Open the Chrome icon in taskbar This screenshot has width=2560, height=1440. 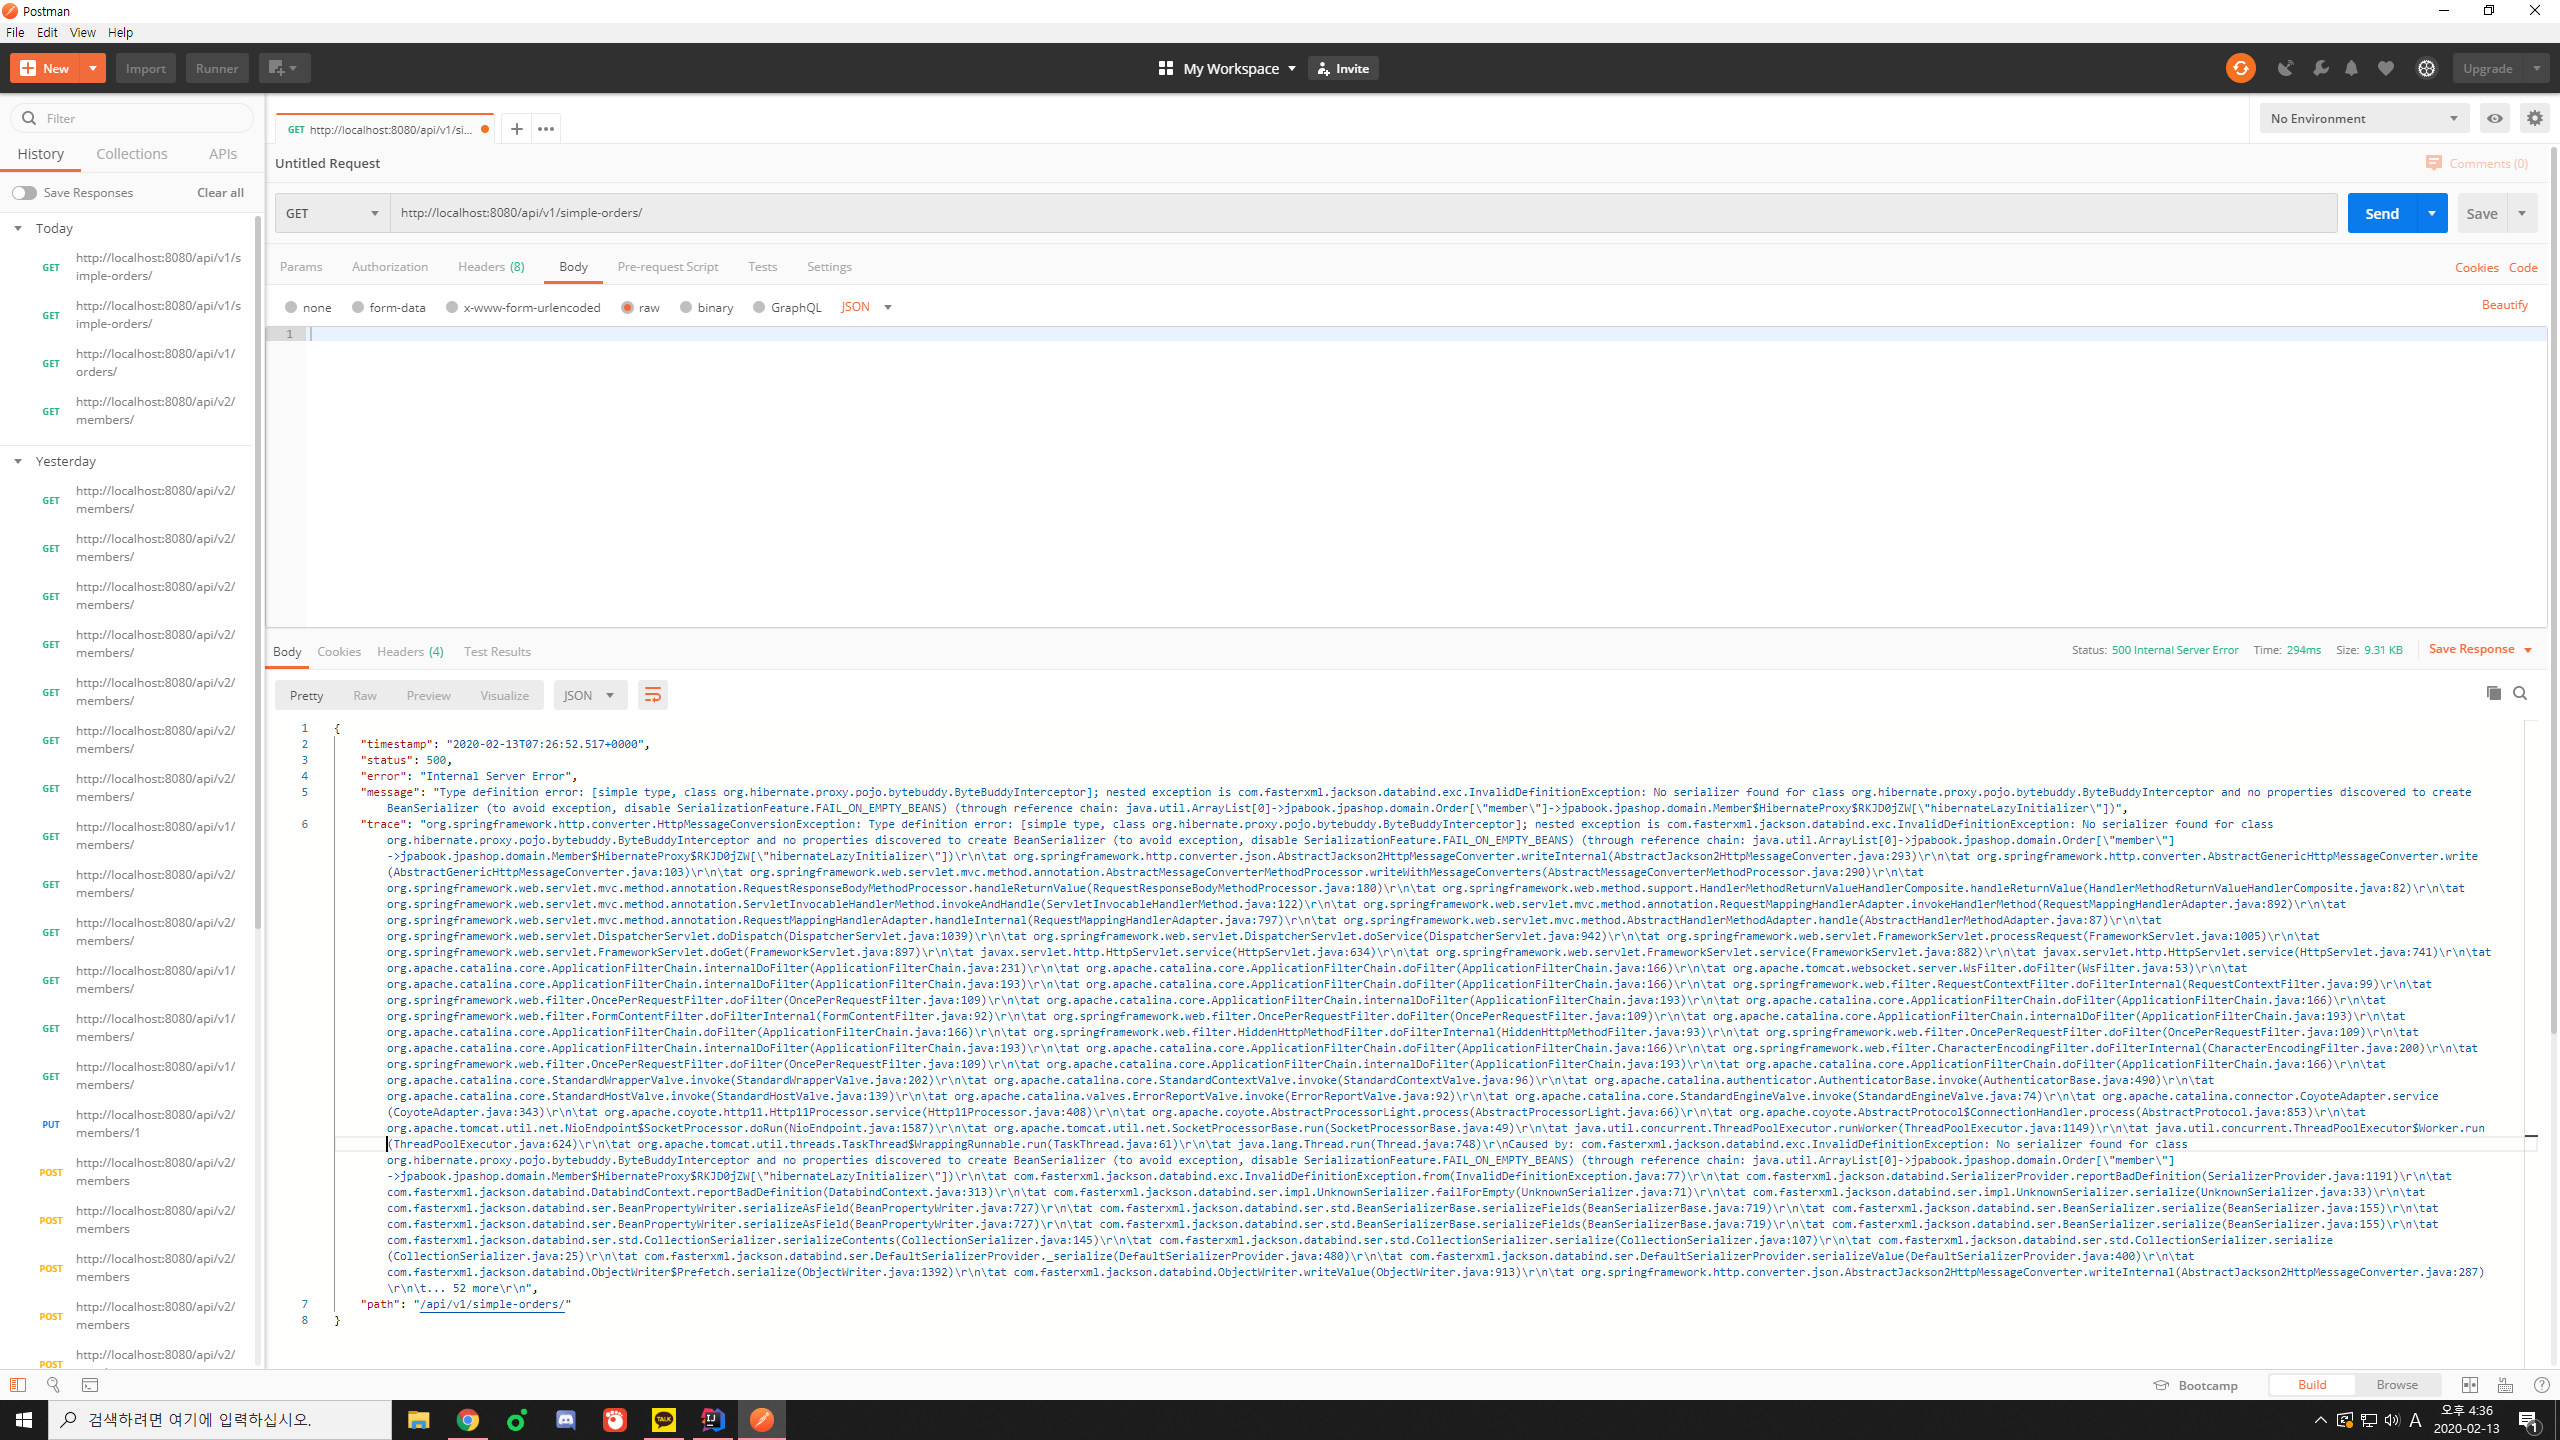467,1420
